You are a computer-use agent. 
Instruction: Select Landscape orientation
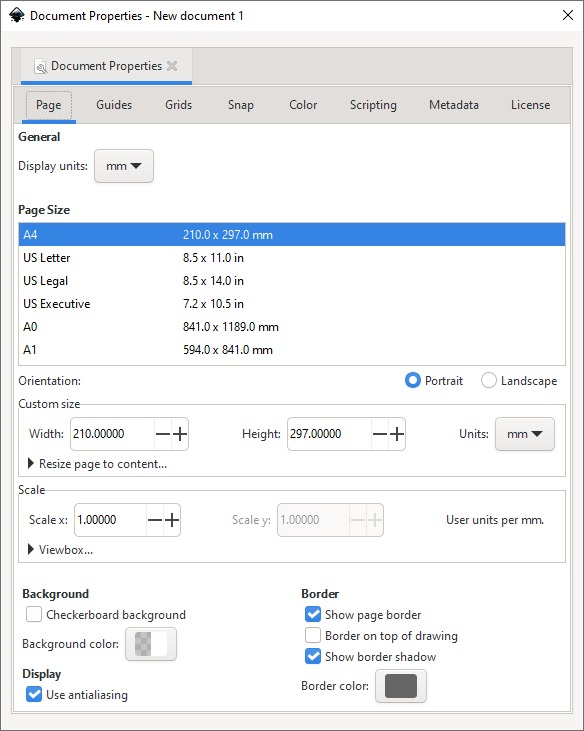[488, 380]
